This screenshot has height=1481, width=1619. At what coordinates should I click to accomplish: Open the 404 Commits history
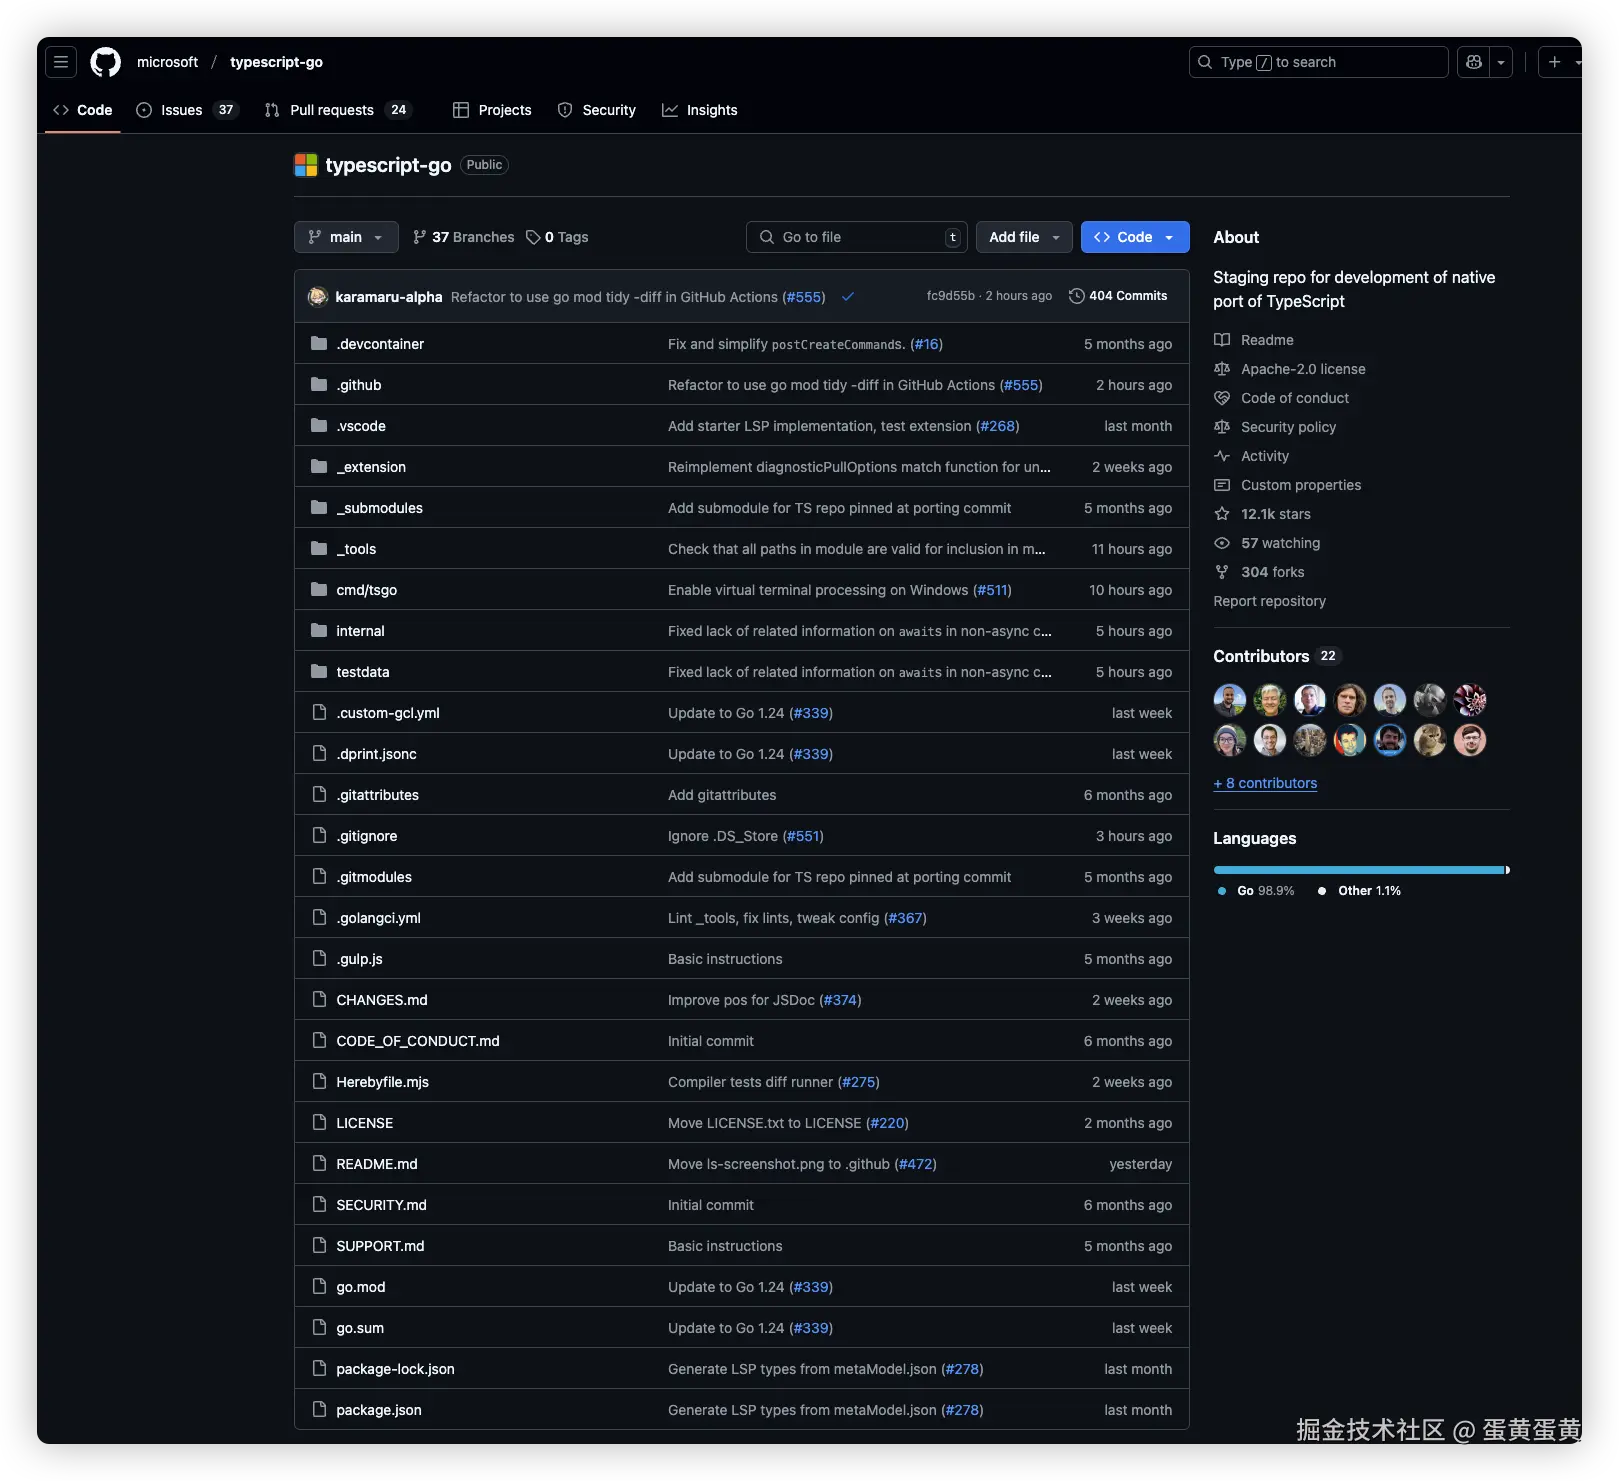1118,296
